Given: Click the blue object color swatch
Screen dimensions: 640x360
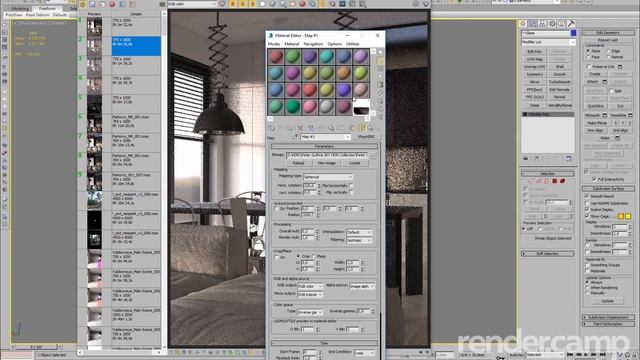Looking at the screenshot, I should (573, 33).
